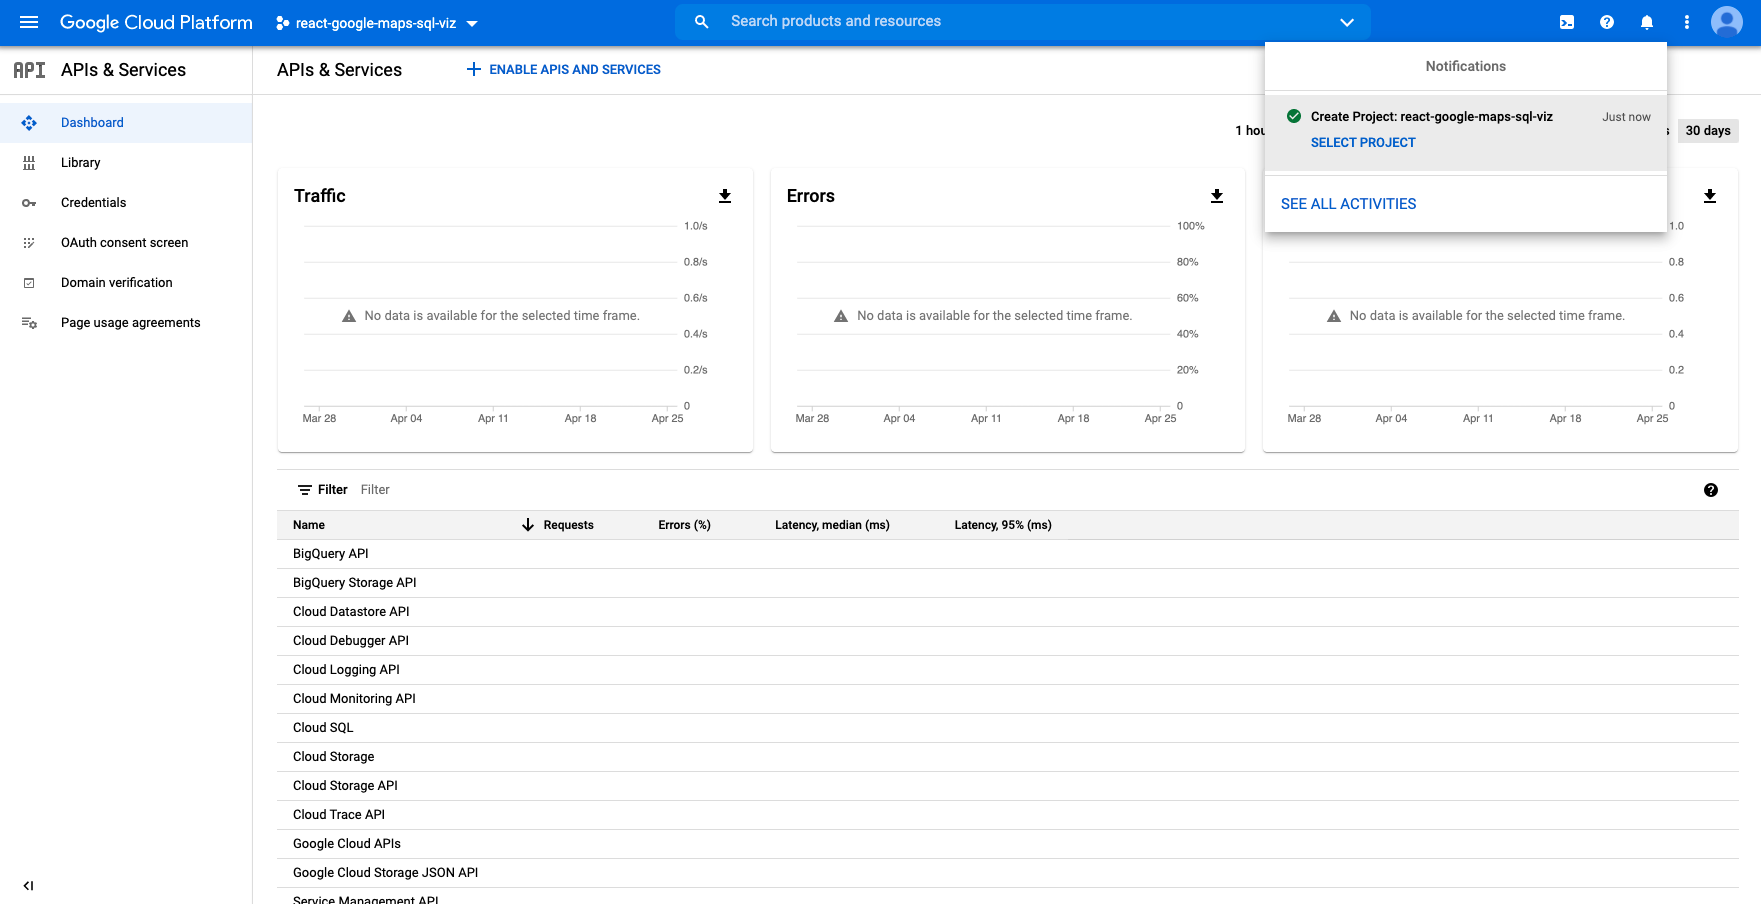Open the user account avatar
This screenshot has width=1761, height=904.
[1727, 22]
